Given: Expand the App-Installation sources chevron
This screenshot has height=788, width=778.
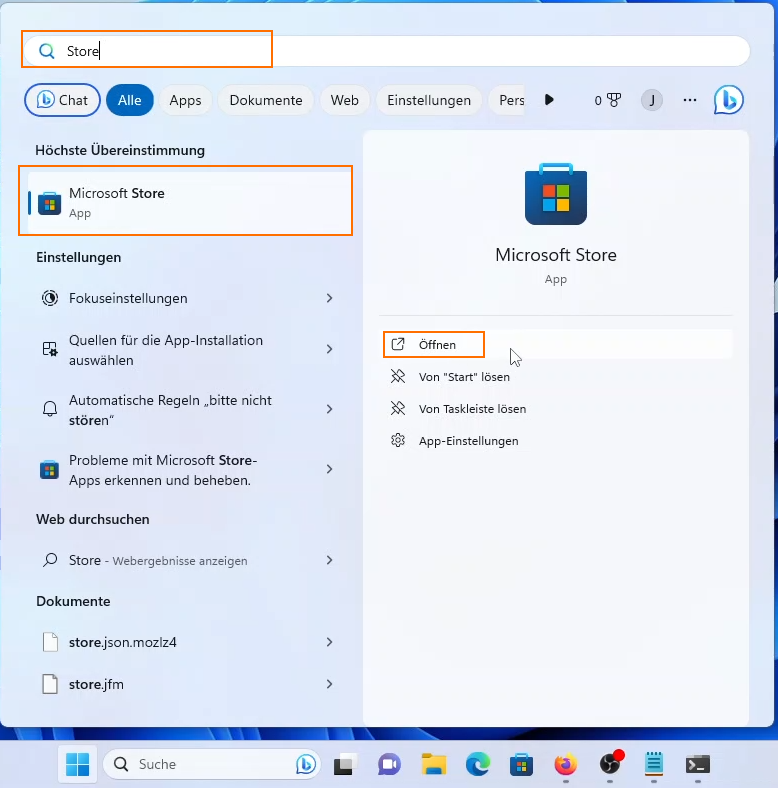Looking at the screenshot, I should pyautogui.click(x=329, y=349).
